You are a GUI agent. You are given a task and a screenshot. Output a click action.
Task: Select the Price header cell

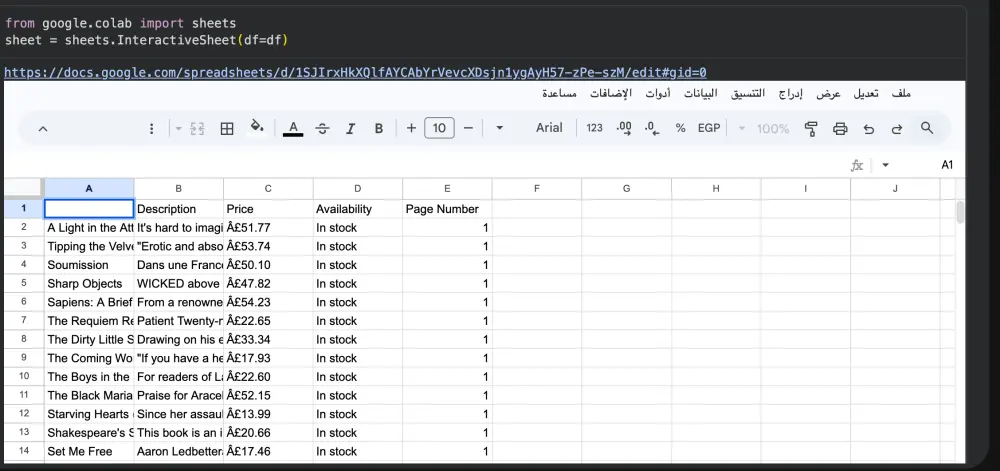click(x=268, y=209)
